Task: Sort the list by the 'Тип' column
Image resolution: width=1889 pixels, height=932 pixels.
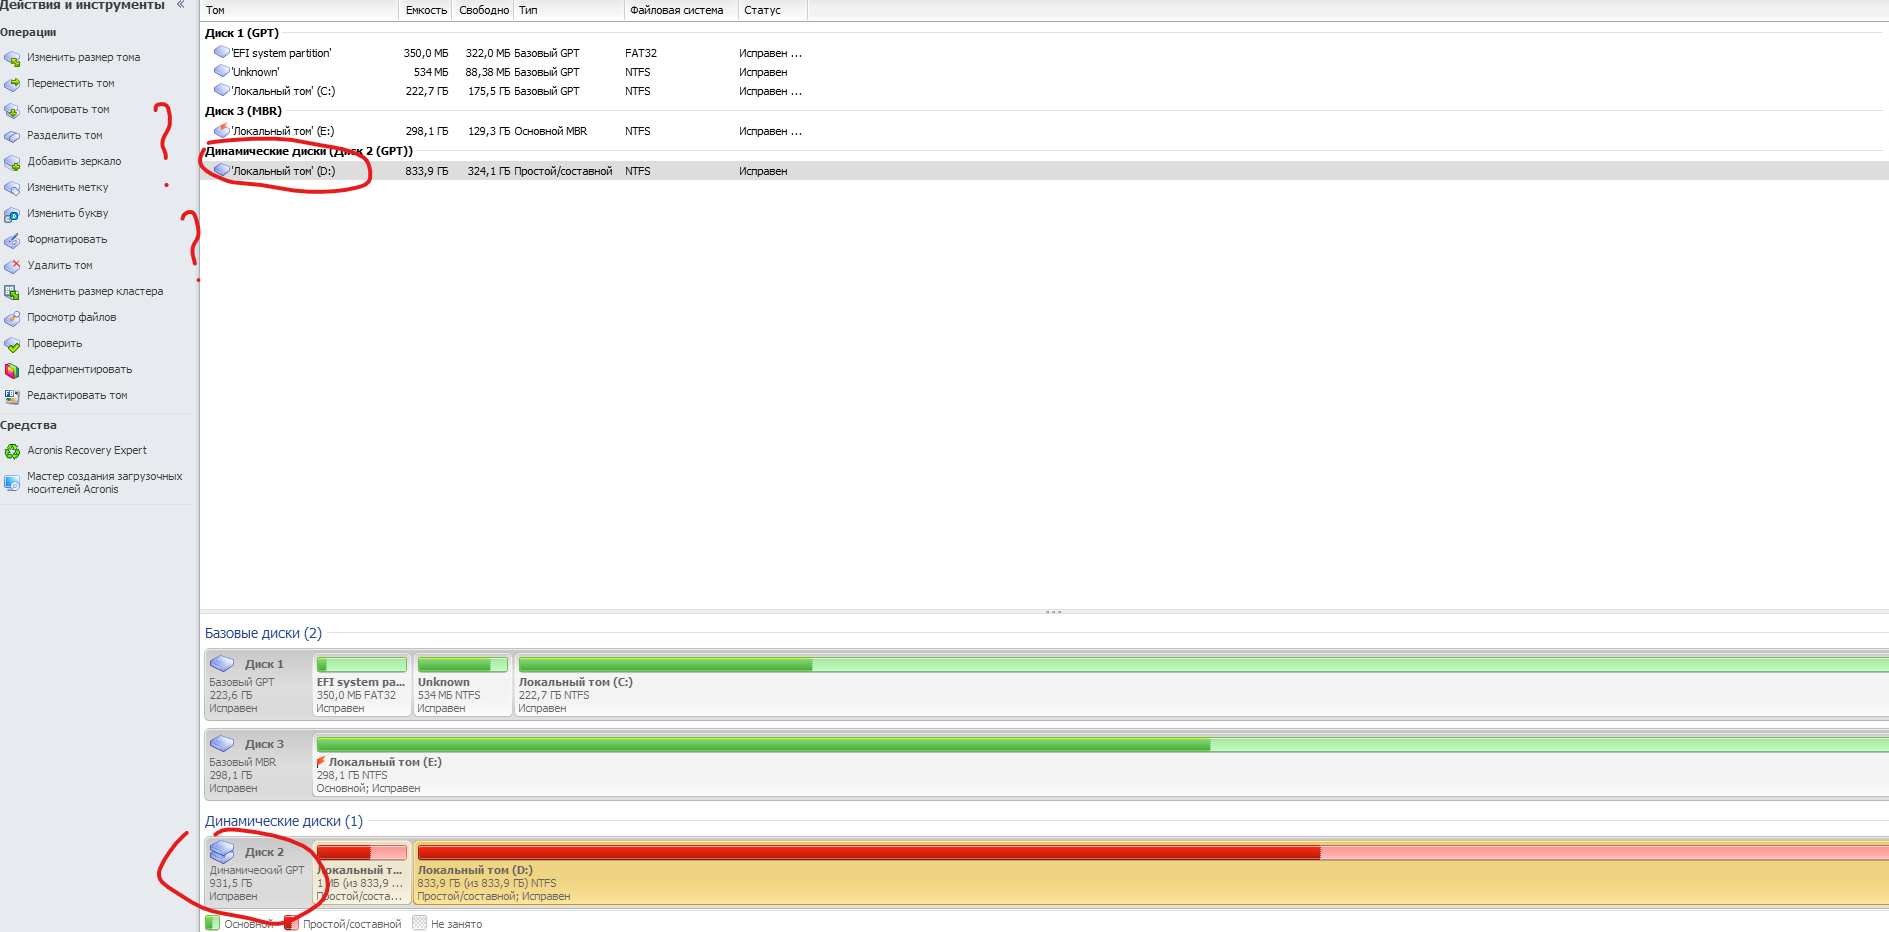Action: [569, 10]
